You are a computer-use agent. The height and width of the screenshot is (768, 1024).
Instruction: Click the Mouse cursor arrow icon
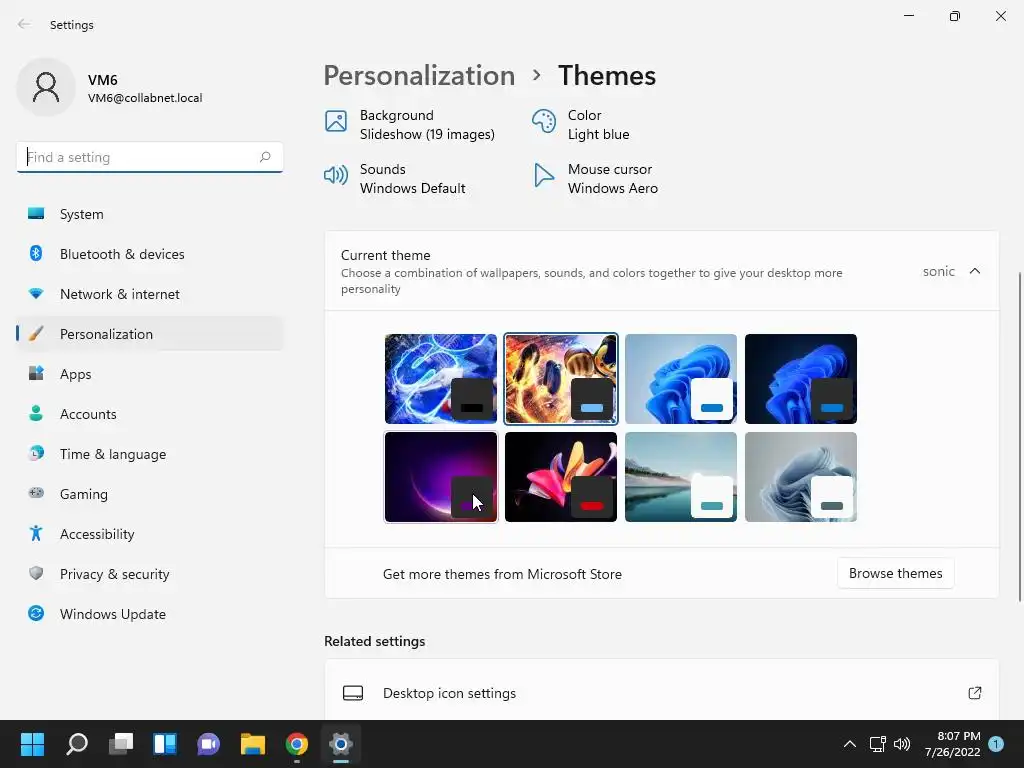543,175
